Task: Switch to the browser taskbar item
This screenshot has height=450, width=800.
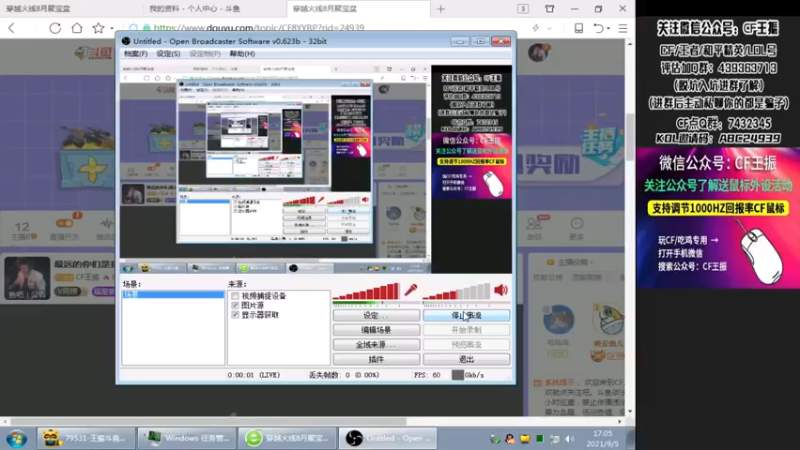Action: (x=287, y=438)
